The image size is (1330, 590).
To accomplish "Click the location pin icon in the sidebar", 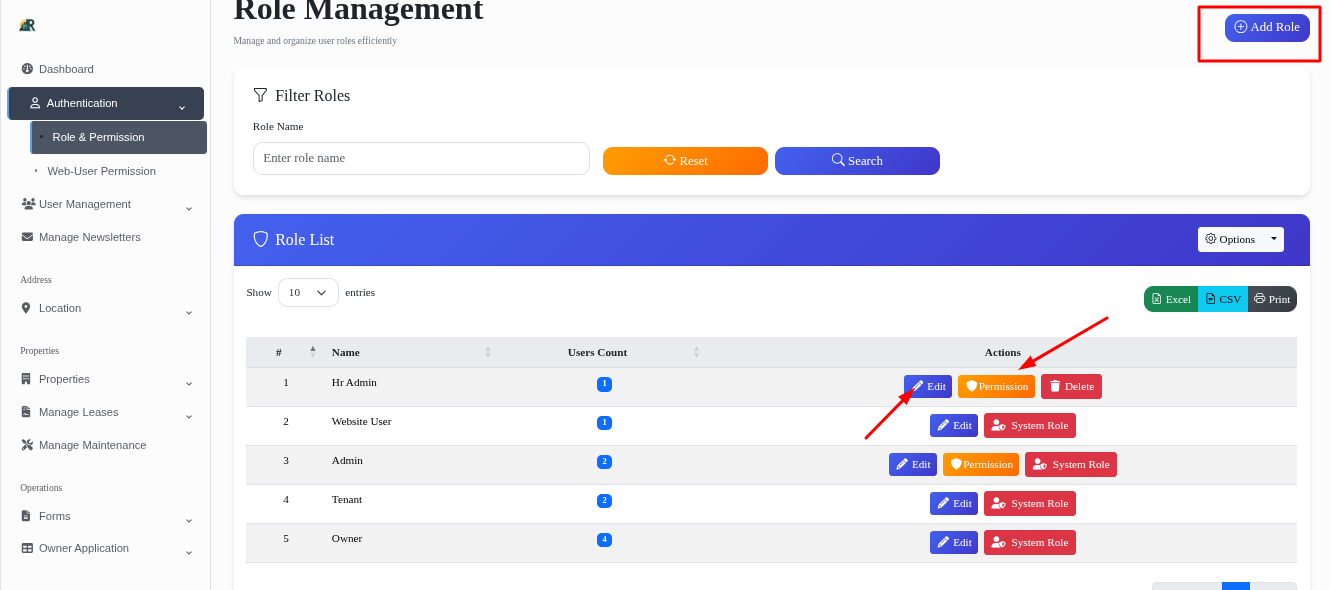I will click(26, 308).
